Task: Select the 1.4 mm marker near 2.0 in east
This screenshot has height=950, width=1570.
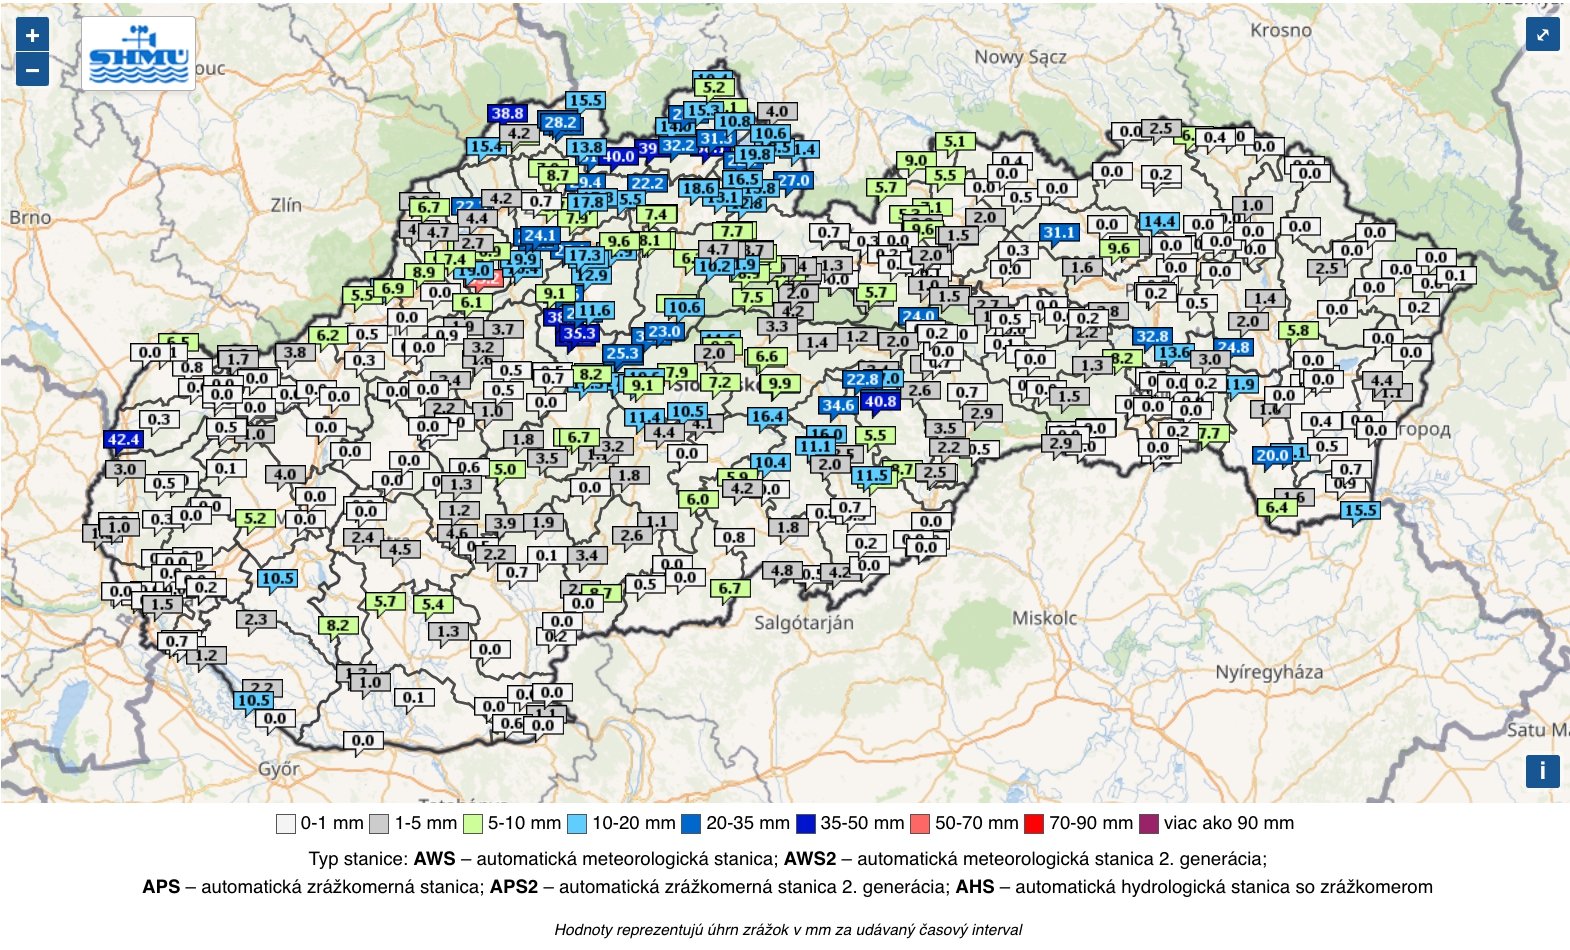Action: [1266, 298]
